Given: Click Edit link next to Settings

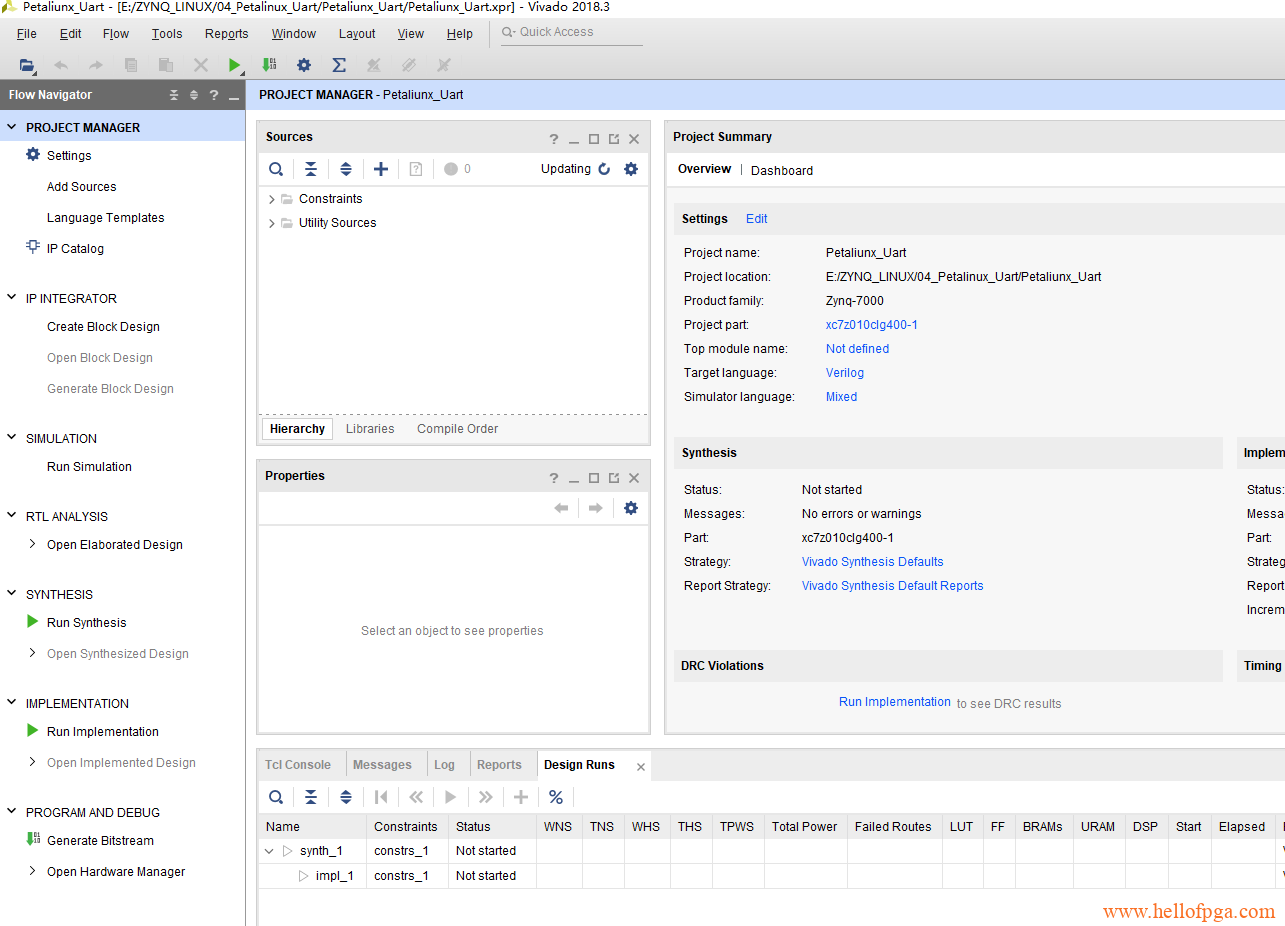Looking at the screenshot, I should tap(756, 219).
